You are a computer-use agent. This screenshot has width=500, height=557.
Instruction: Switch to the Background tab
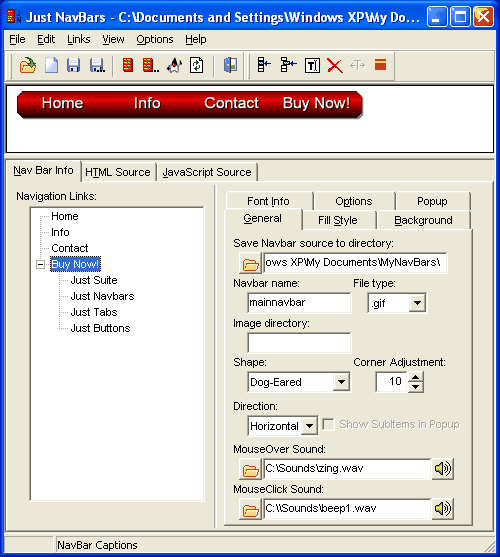point(424,220)
